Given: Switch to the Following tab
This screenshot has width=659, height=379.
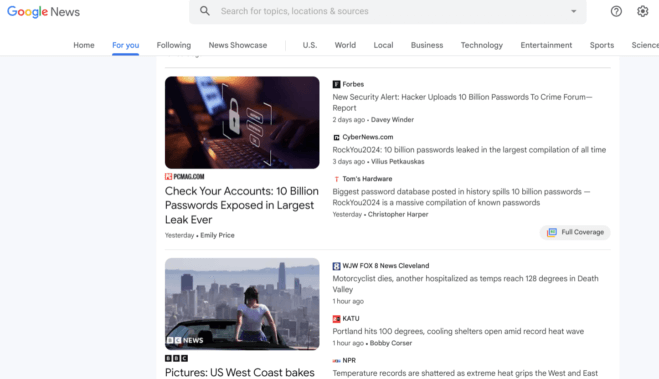Looking at the screenshot, I should pos(174,45).
